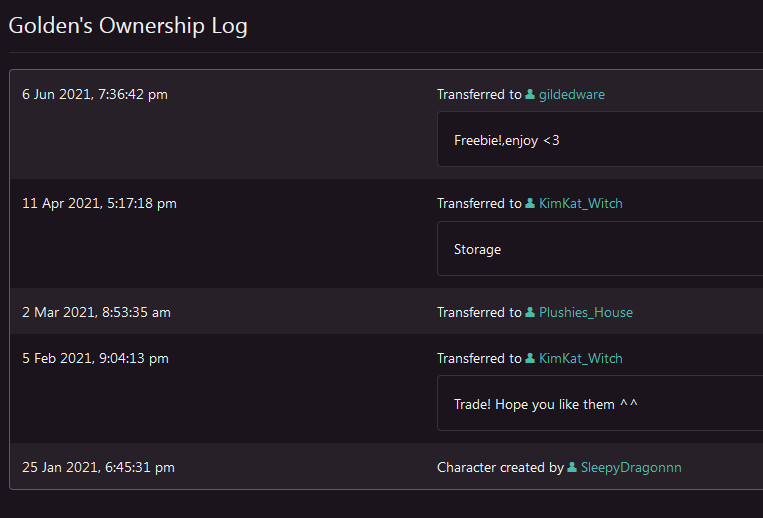The height and width of the screenshot is (518, 763).
Task: Click KimKat_Witch's user icon in 5 Feb entry
Action: click(530, 359)
